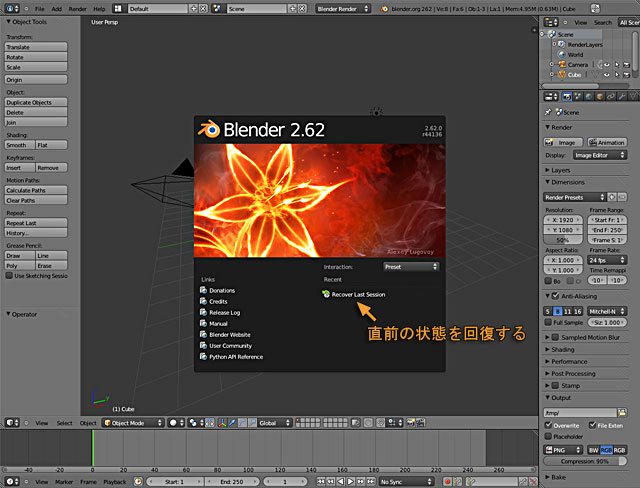Open the Python API Reference link

pyautogui.click(x=236, y=357)
